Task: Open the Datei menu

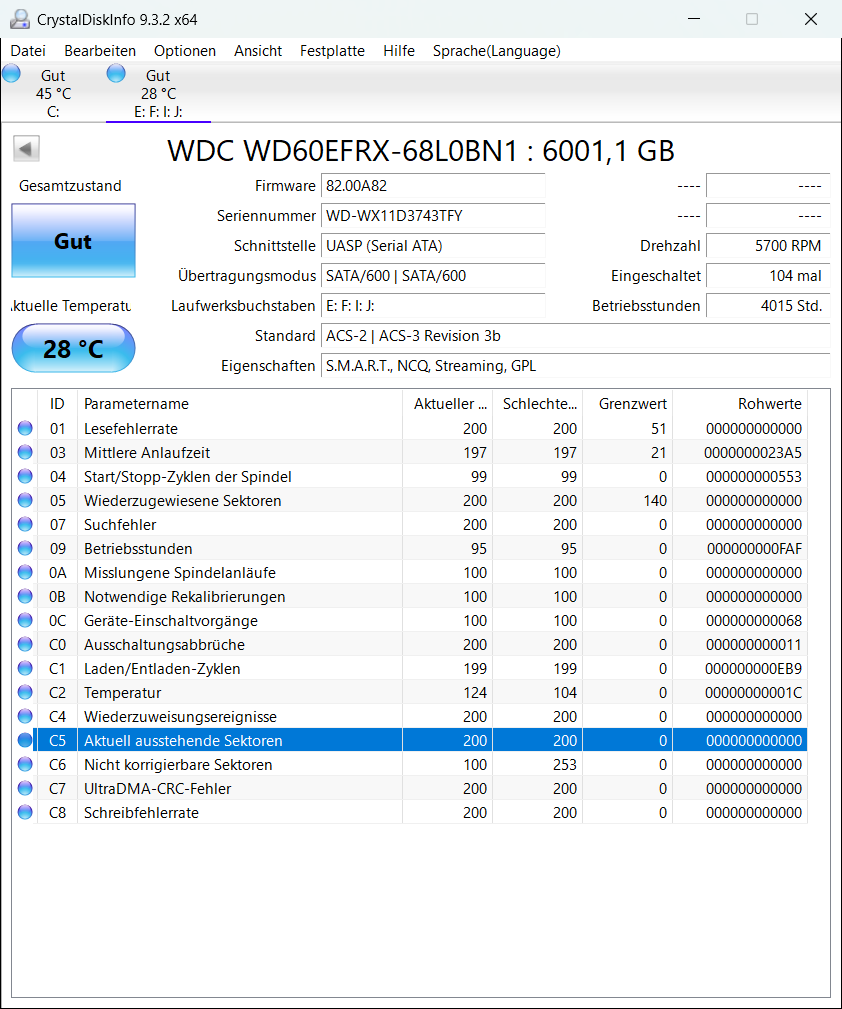Action: pyautogui.click(x=28, y=51)
